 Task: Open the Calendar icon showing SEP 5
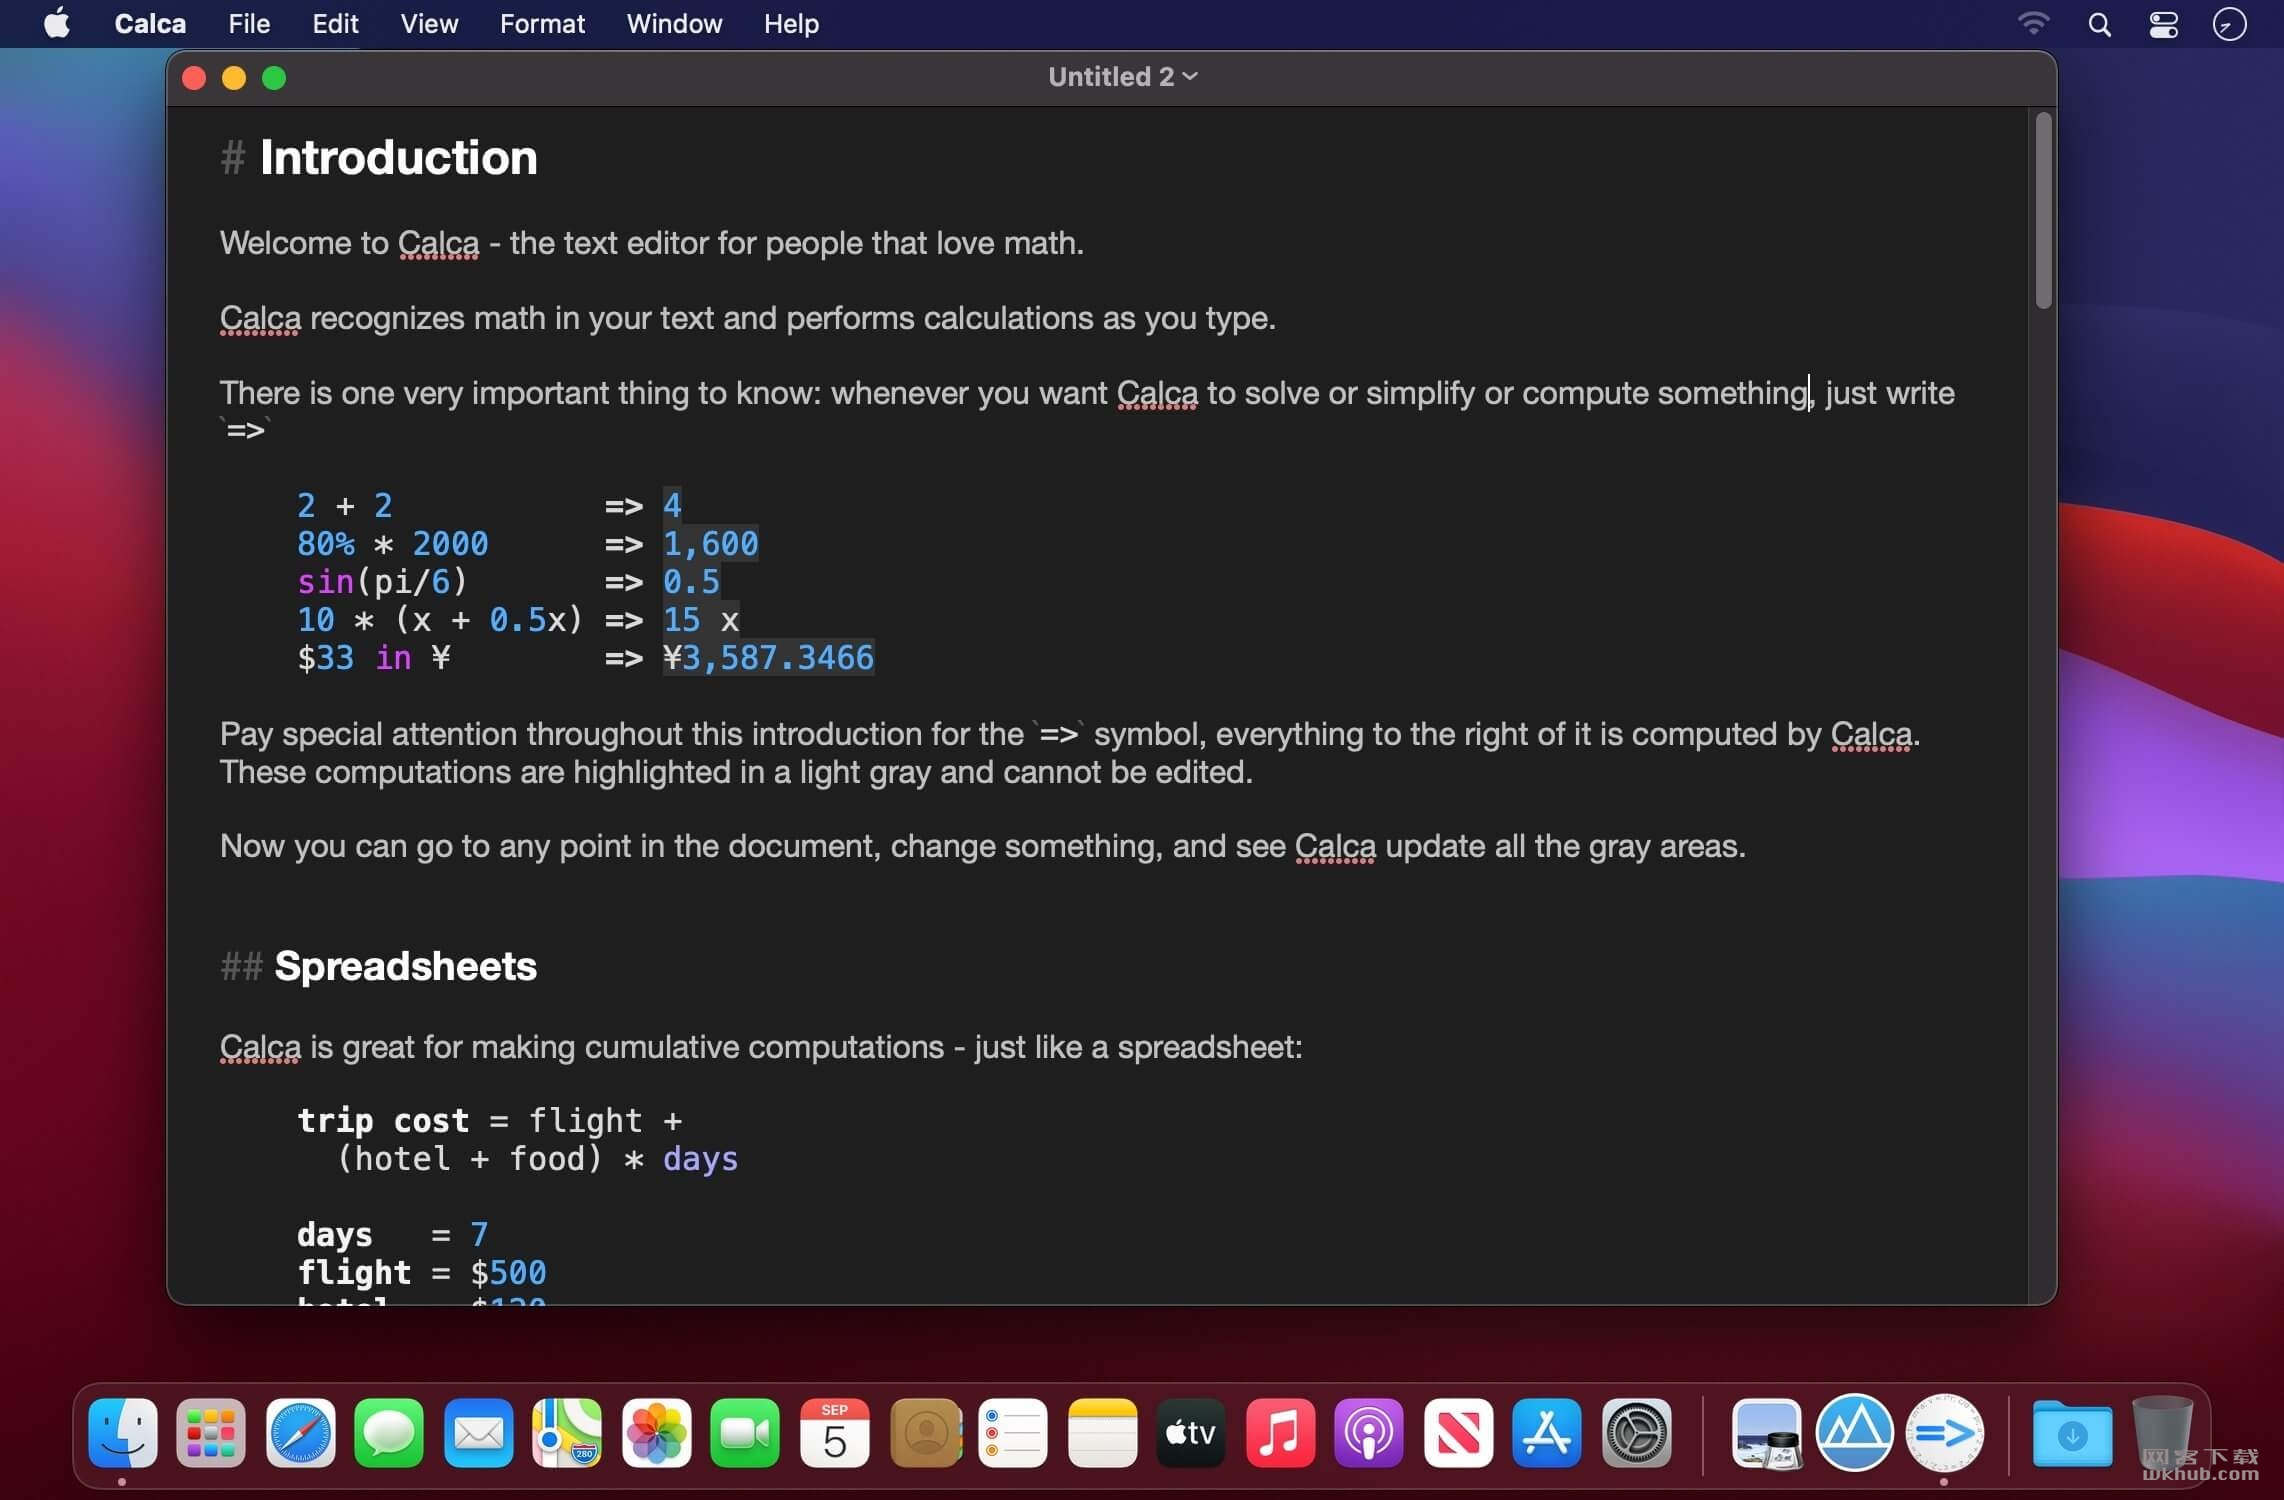tap(834, 1433)
